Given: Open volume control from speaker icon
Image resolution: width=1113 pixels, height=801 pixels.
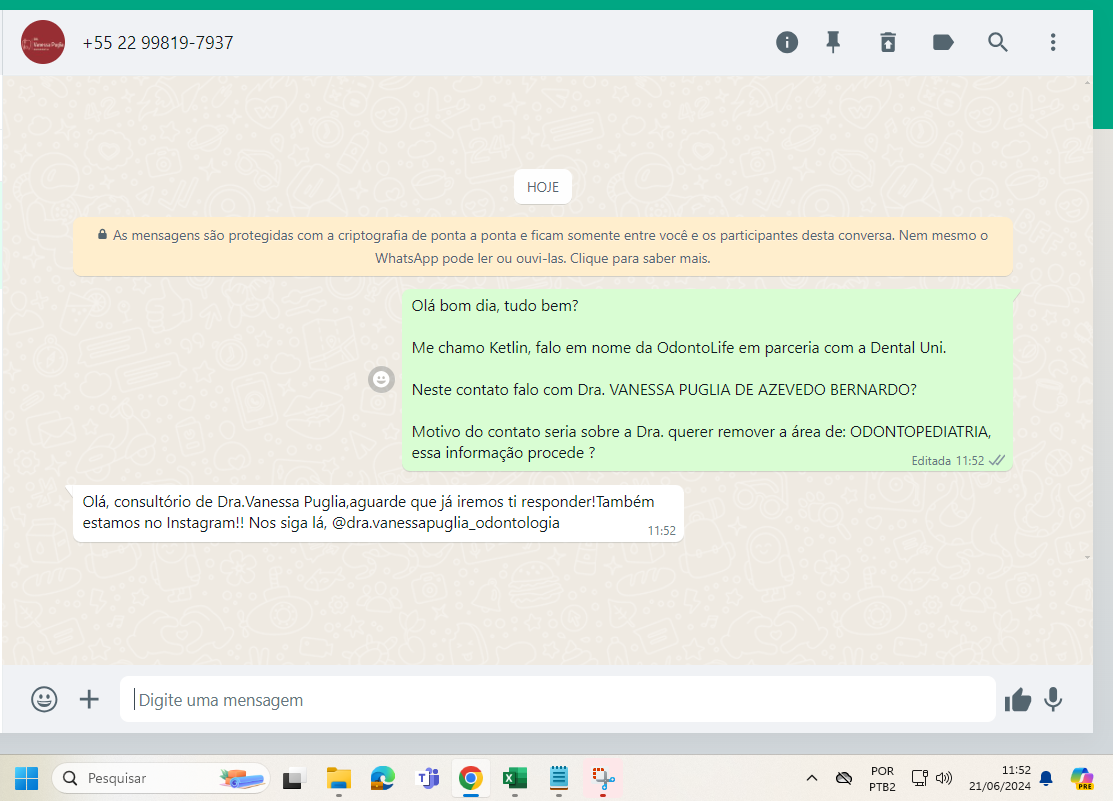Looking at the screenshot, I should 943,778.
